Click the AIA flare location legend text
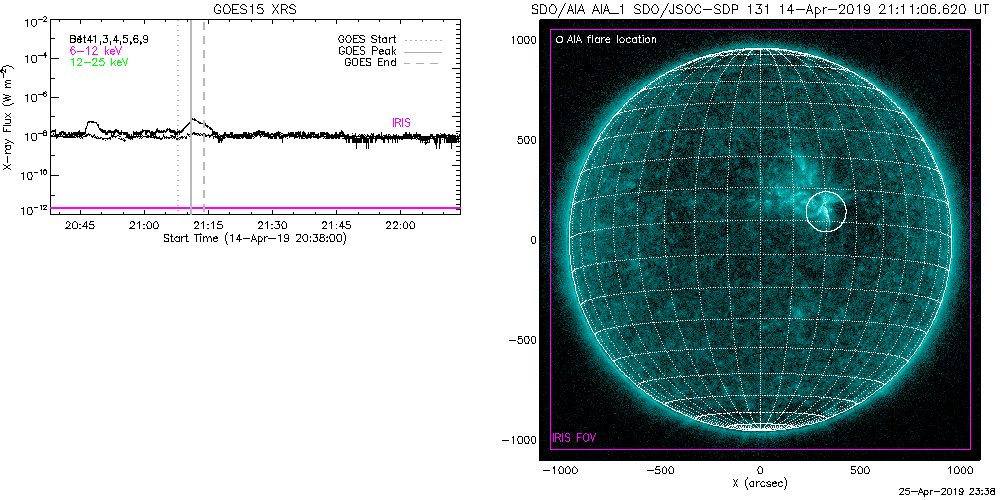 (611, 40)
